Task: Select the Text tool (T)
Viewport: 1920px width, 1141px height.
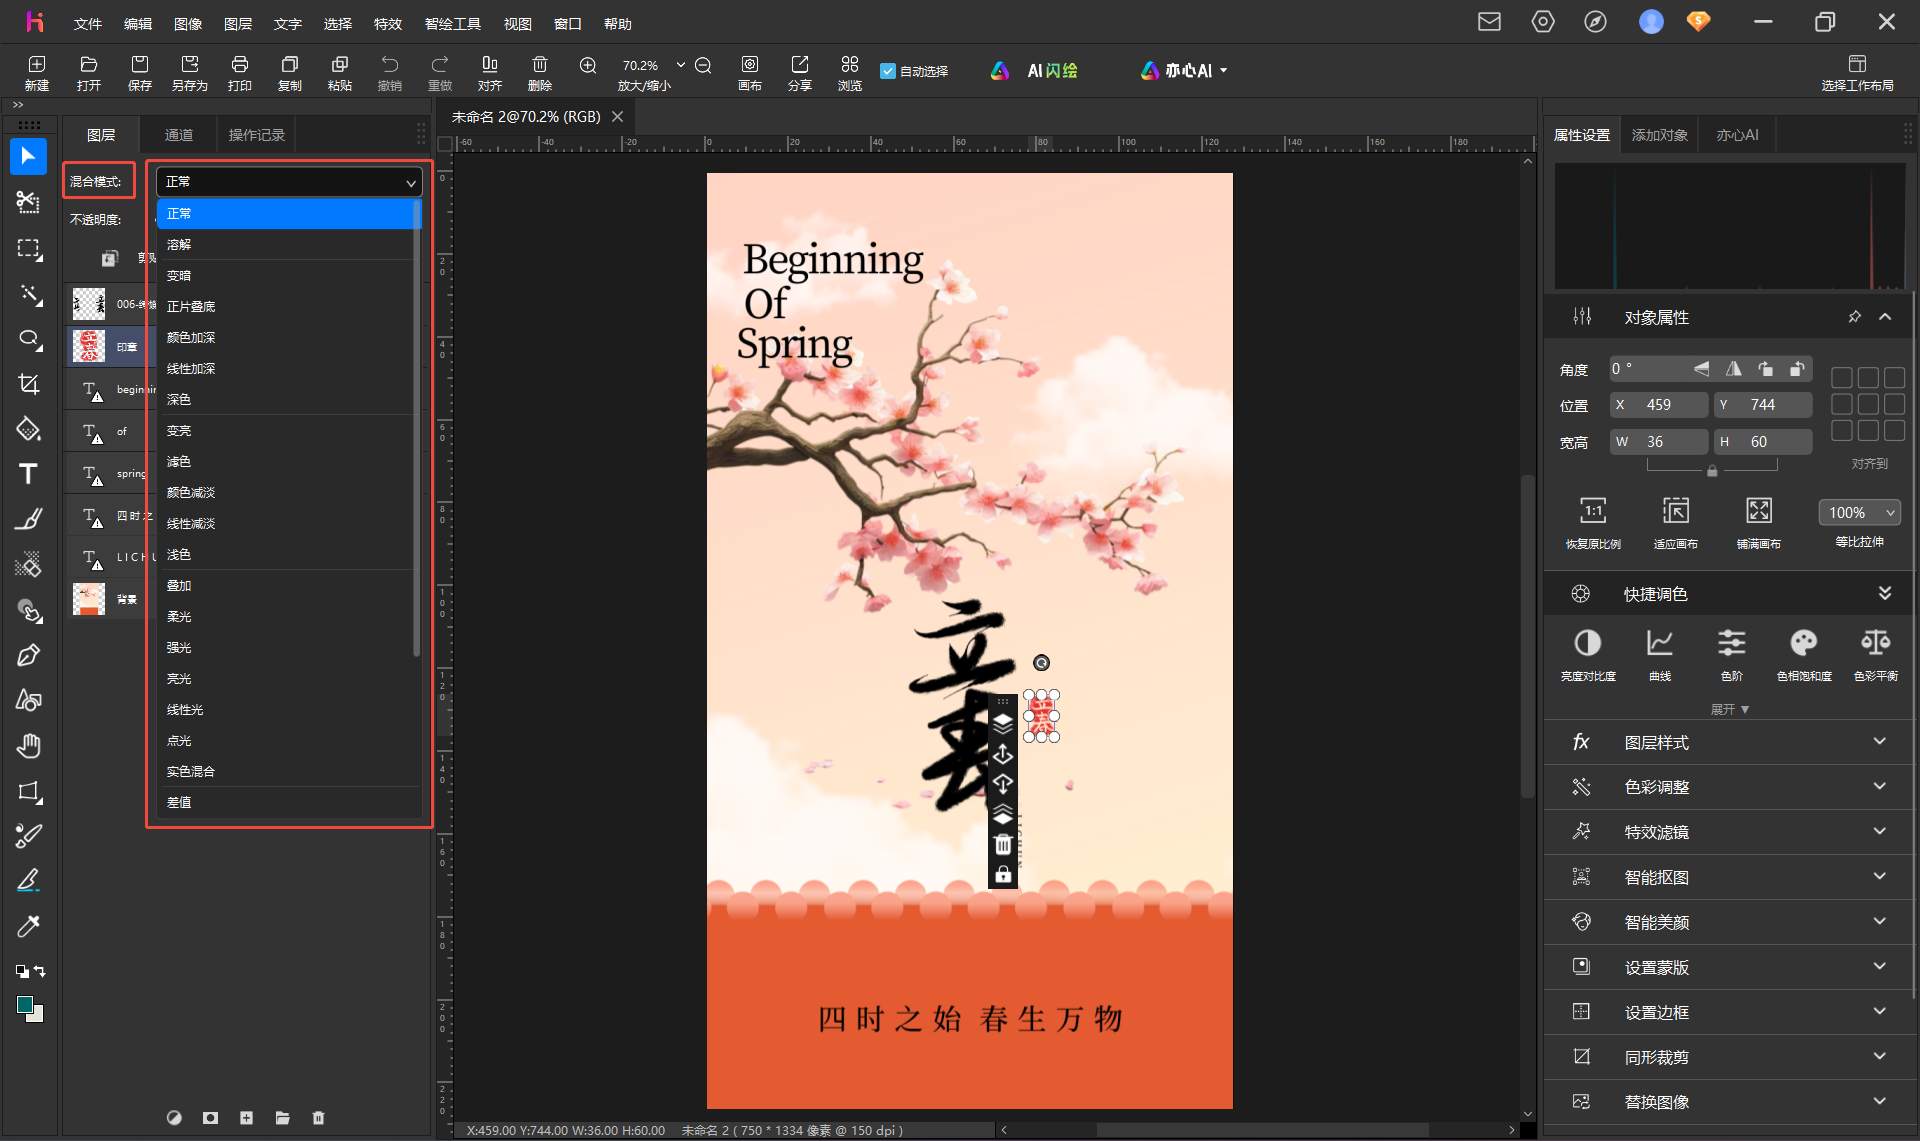Action: 28,474
